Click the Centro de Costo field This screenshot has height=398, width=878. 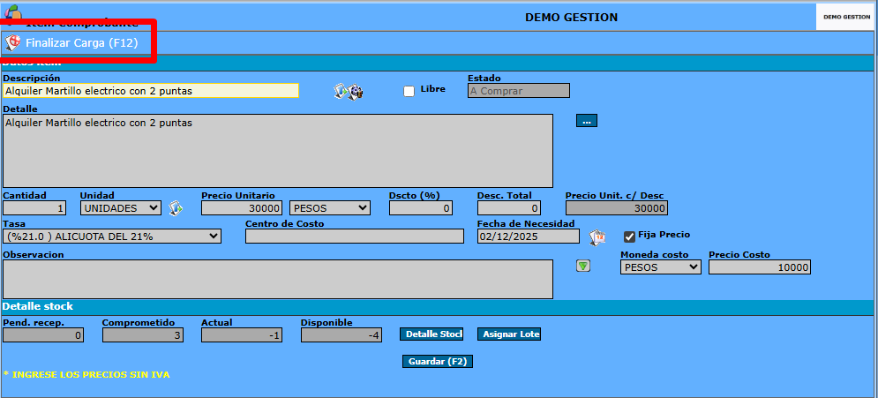pos(354,236)
